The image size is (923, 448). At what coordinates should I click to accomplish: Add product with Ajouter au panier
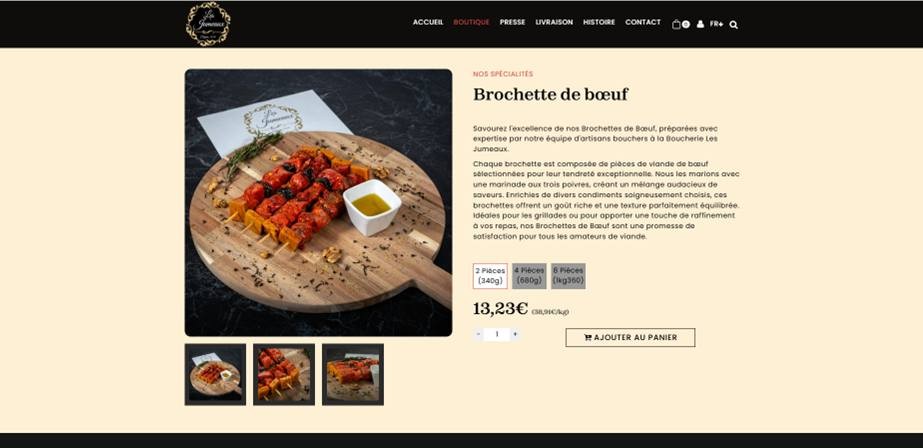pos(630,337)
